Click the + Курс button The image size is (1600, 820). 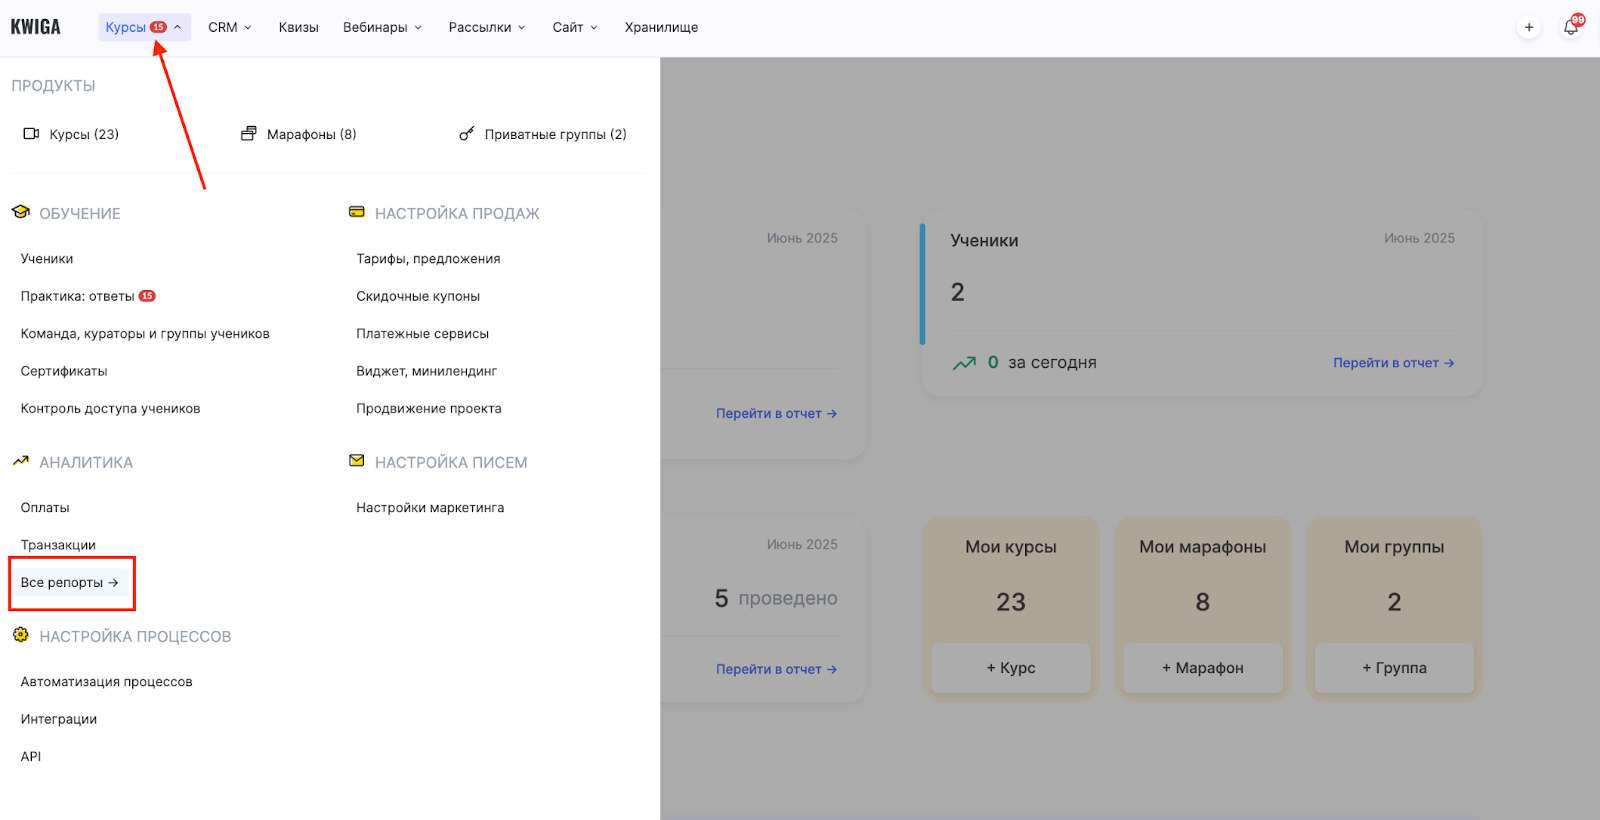tap(1011, 668)
